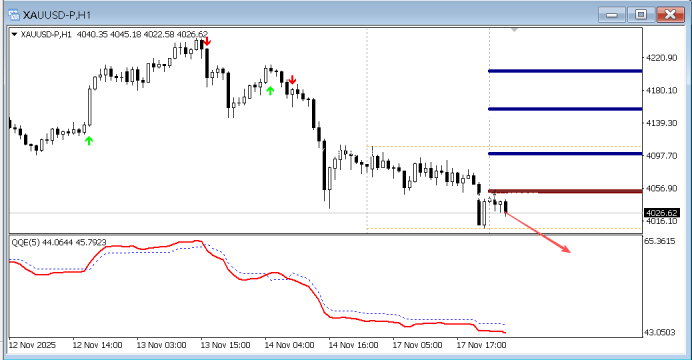Image resolution: width=692 pixels, height=360 pixels.
Task: Click the 13 Nov 15:00 time label
Action: point(225,345)
